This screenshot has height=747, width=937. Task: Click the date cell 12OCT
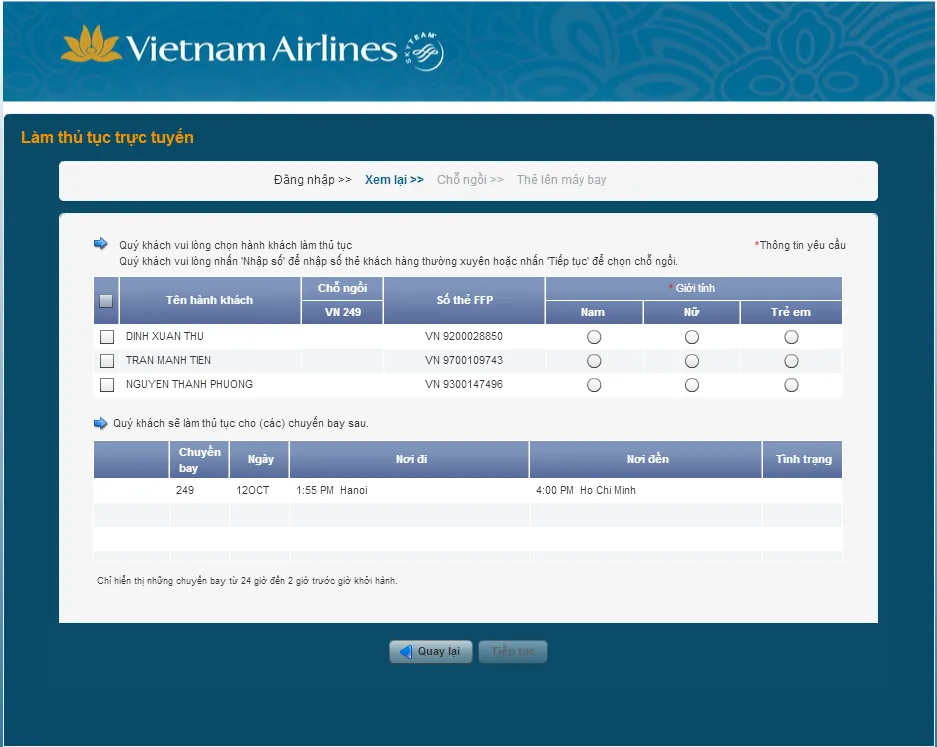pos(253,490)
